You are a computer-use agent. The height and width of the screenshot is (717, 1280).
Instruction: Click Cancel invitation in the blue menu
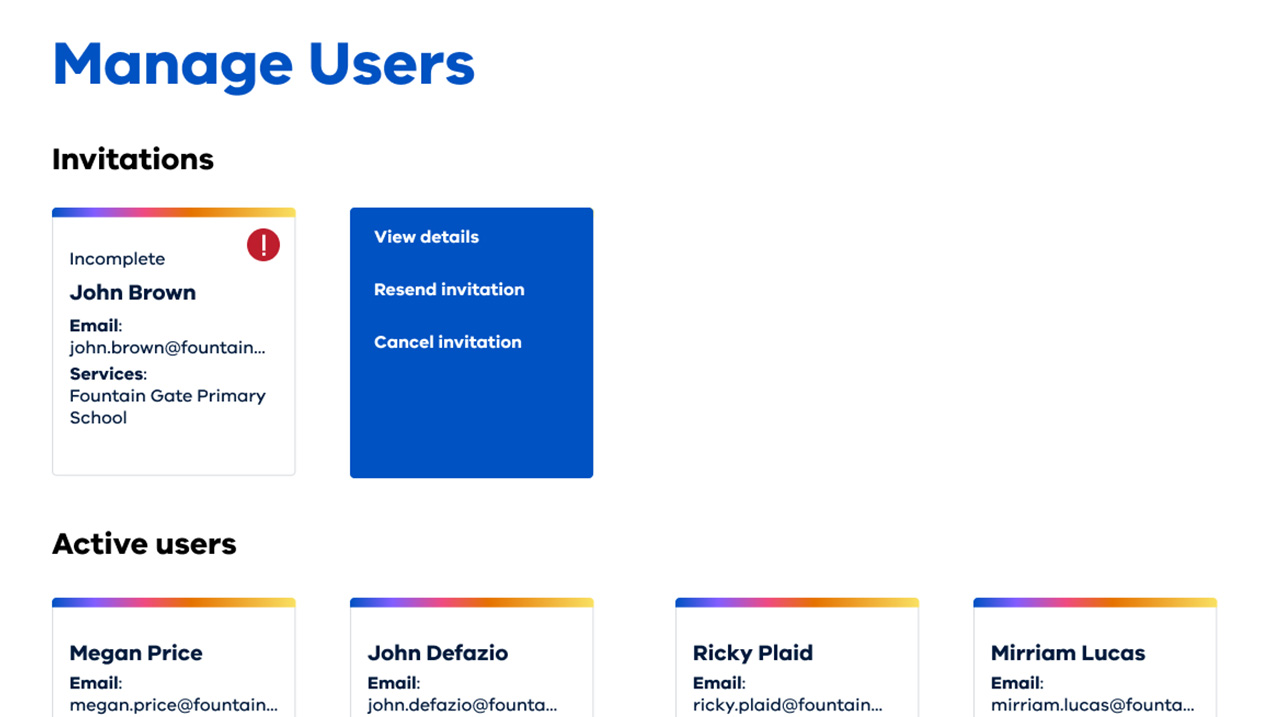[x=448, y=342]
